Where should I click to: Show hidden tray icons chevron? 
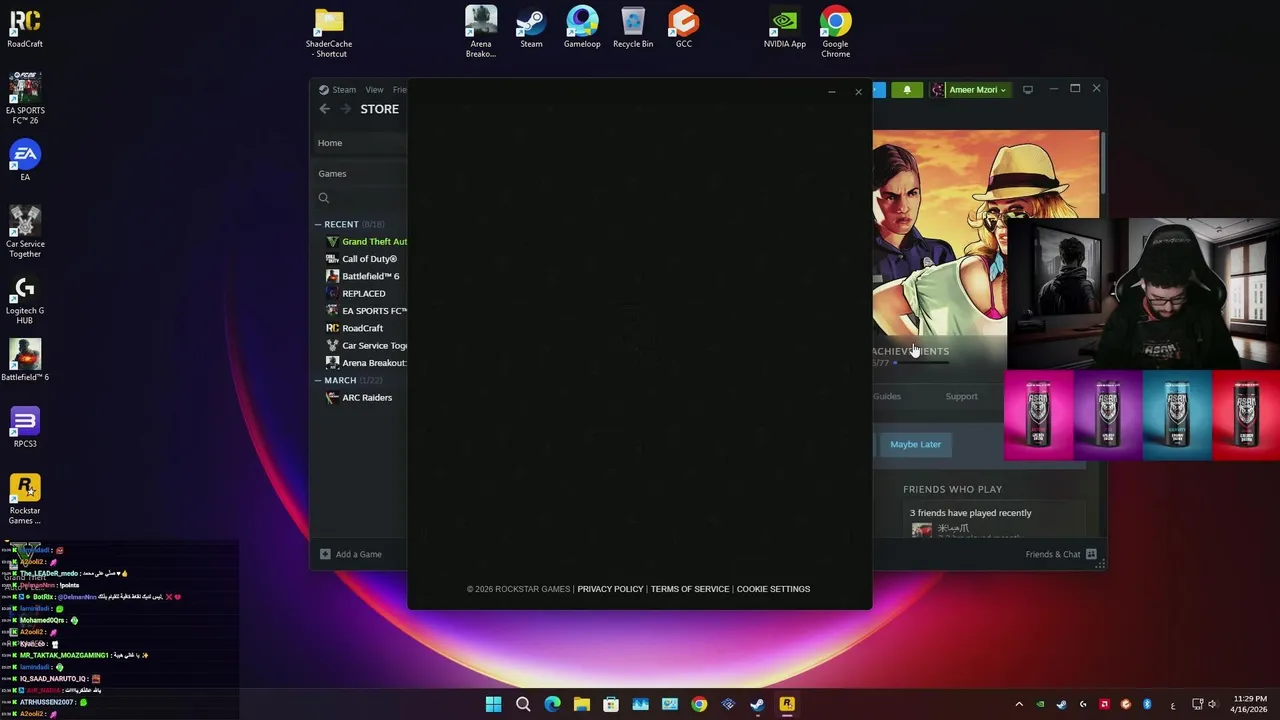pyautogui.click(x=1019, y=704)
